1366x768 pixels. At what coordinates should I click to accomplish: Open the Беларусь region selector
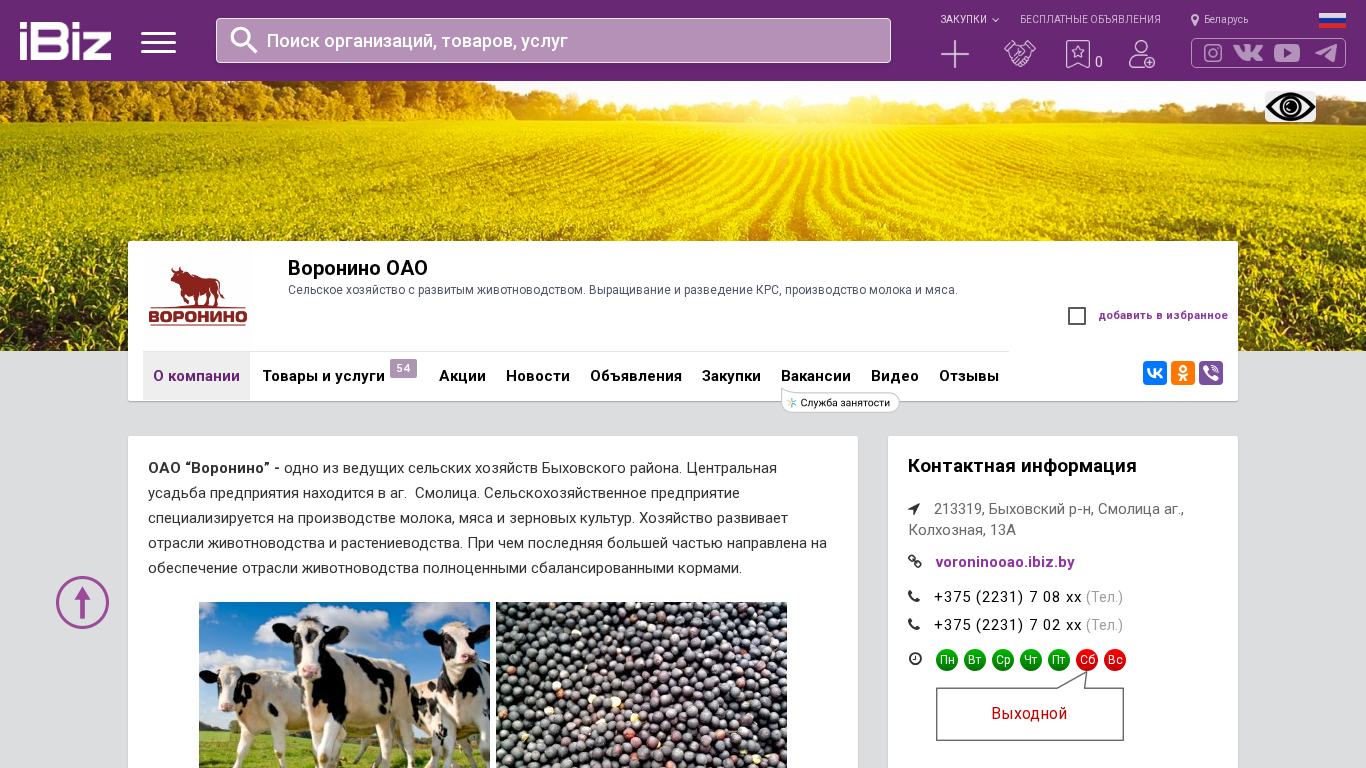(x=1219, y=20)
